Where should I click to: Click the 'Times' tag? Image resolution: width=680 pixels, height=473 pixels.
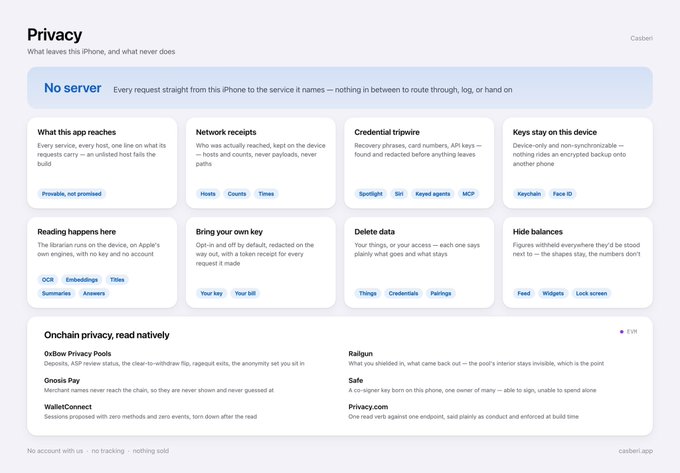tap(266, 194)
